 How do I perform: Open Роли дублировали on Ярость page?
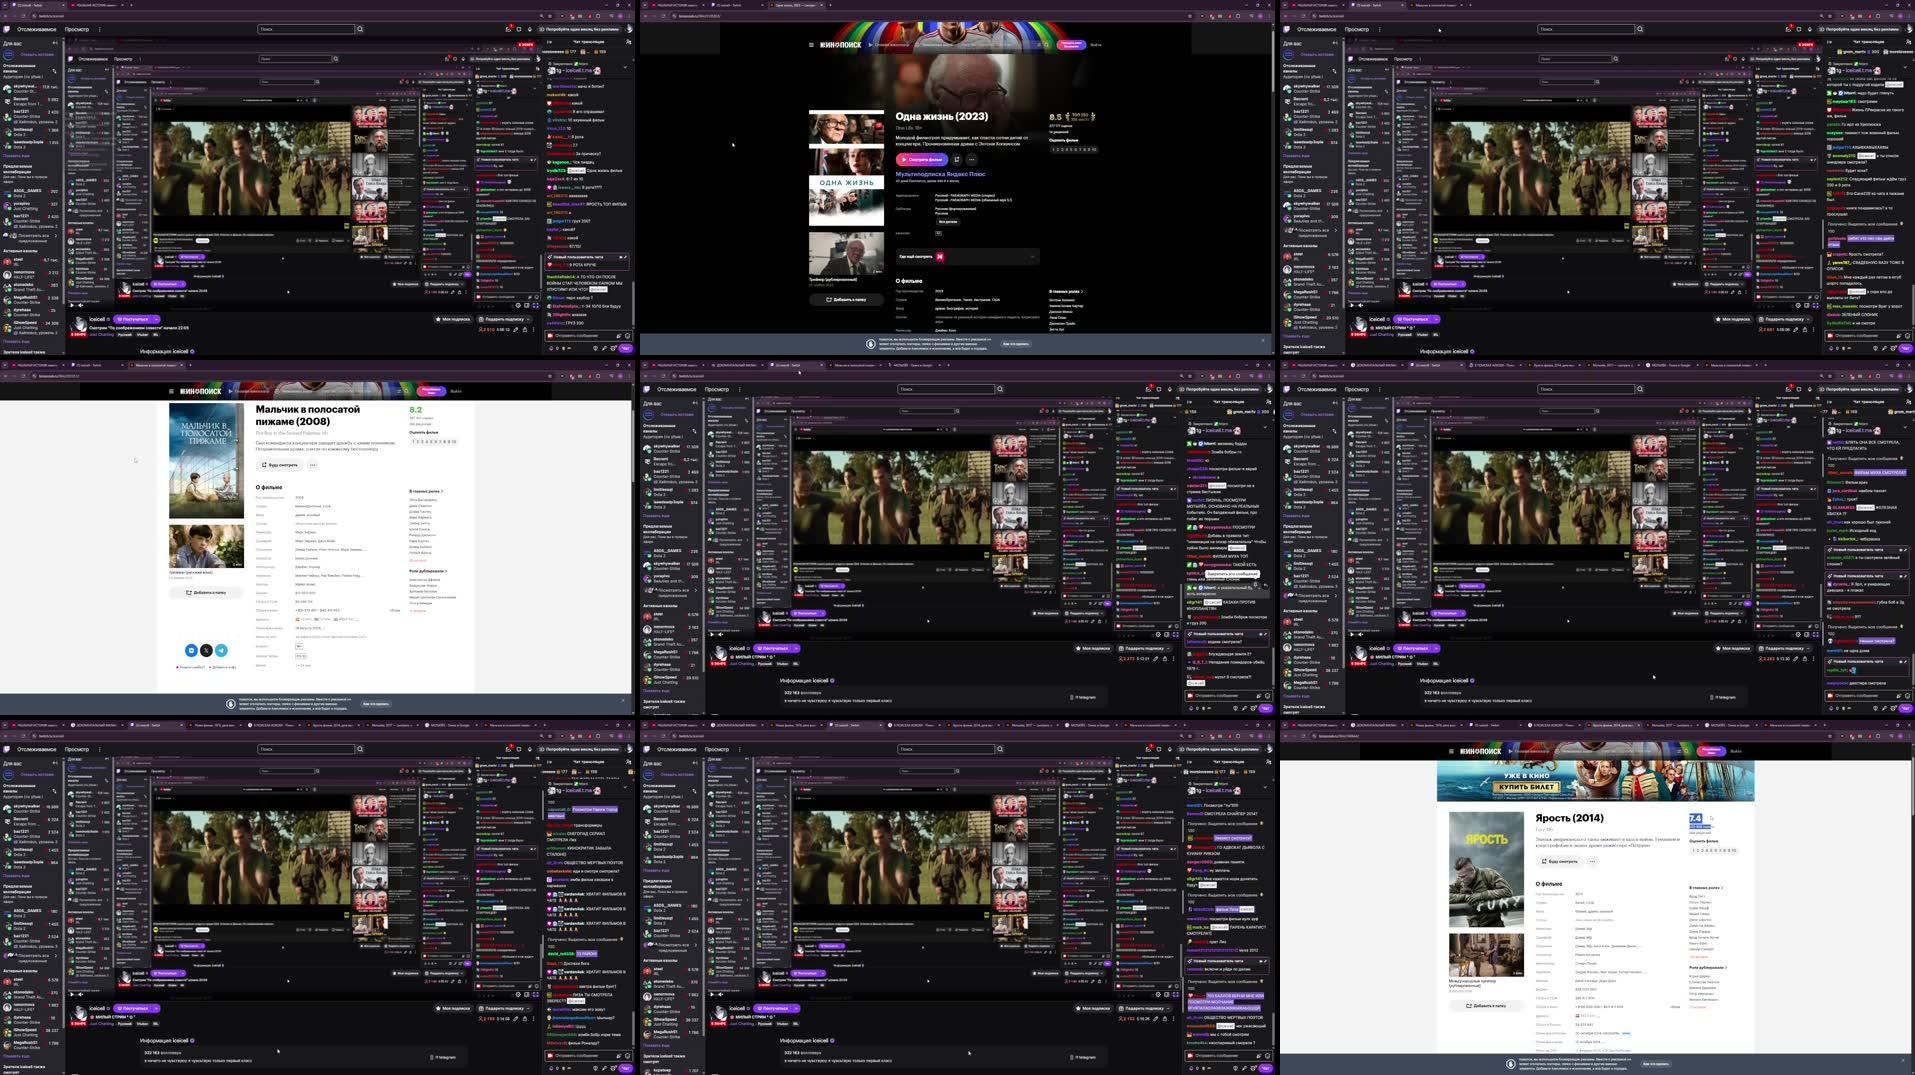[x=1708, y=967]
